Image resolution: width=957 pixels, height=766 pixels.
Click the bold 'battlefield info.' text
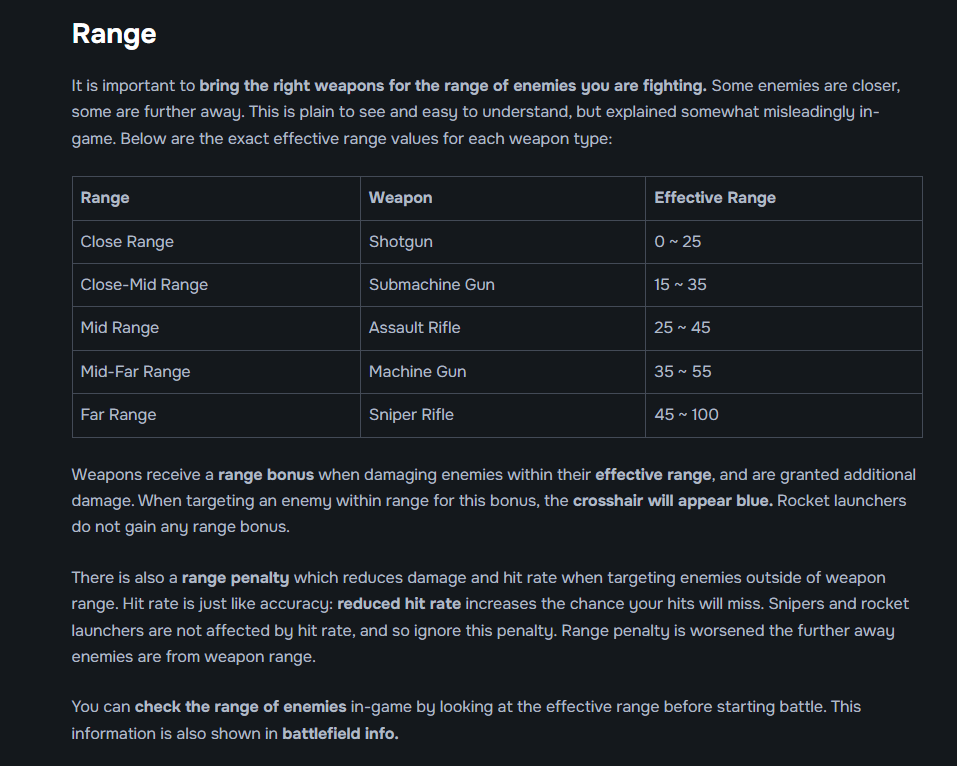[340, 734]
